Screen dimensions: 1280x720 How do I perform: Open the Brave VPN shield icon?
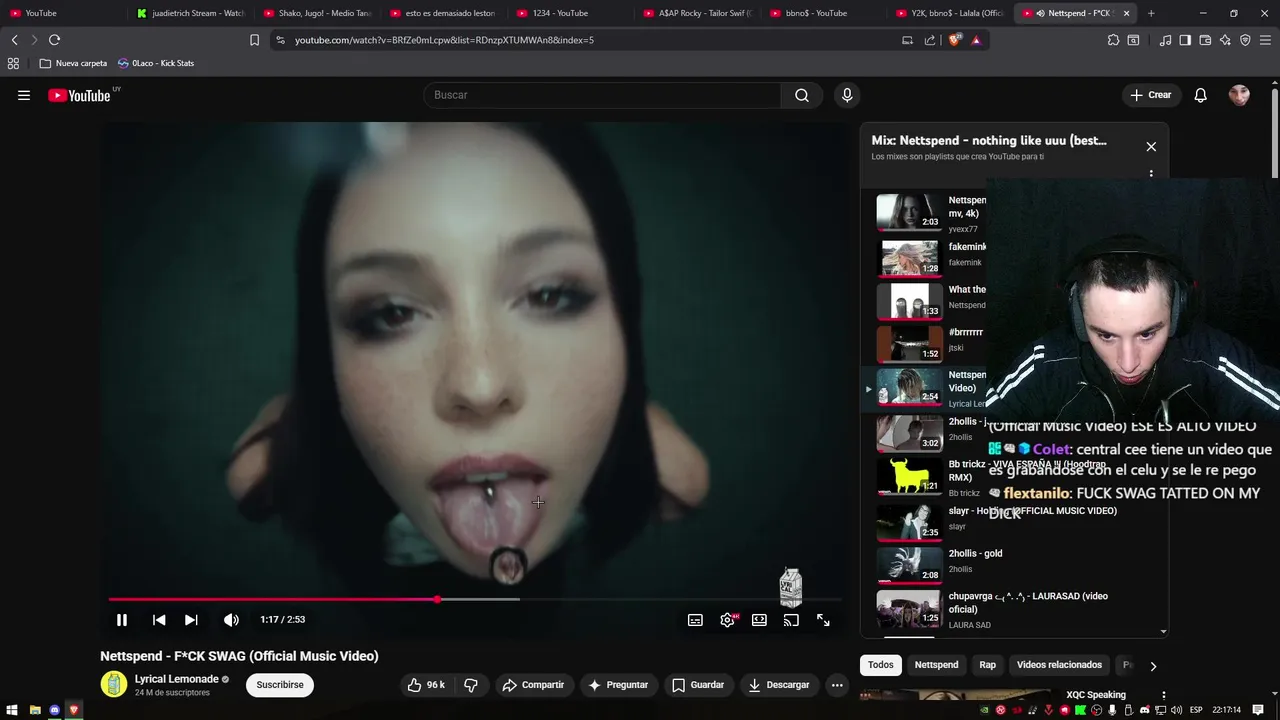[x=1245, y=40]
